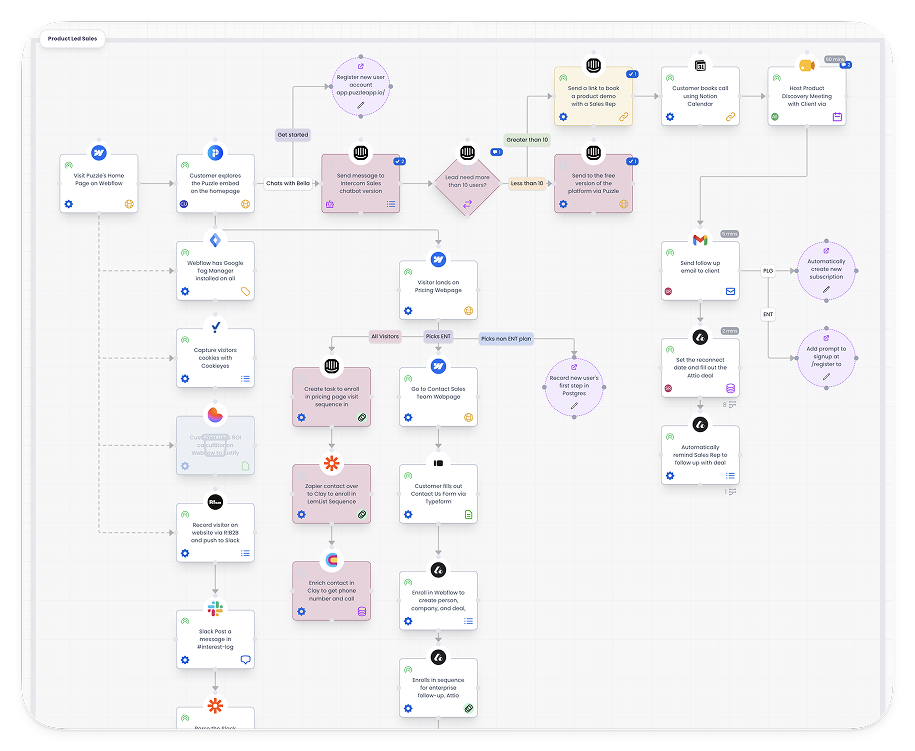This screenshot has height=751, width=915.
Task: Click Gmail icon above Send follow up email card
Action: (700, 240)
